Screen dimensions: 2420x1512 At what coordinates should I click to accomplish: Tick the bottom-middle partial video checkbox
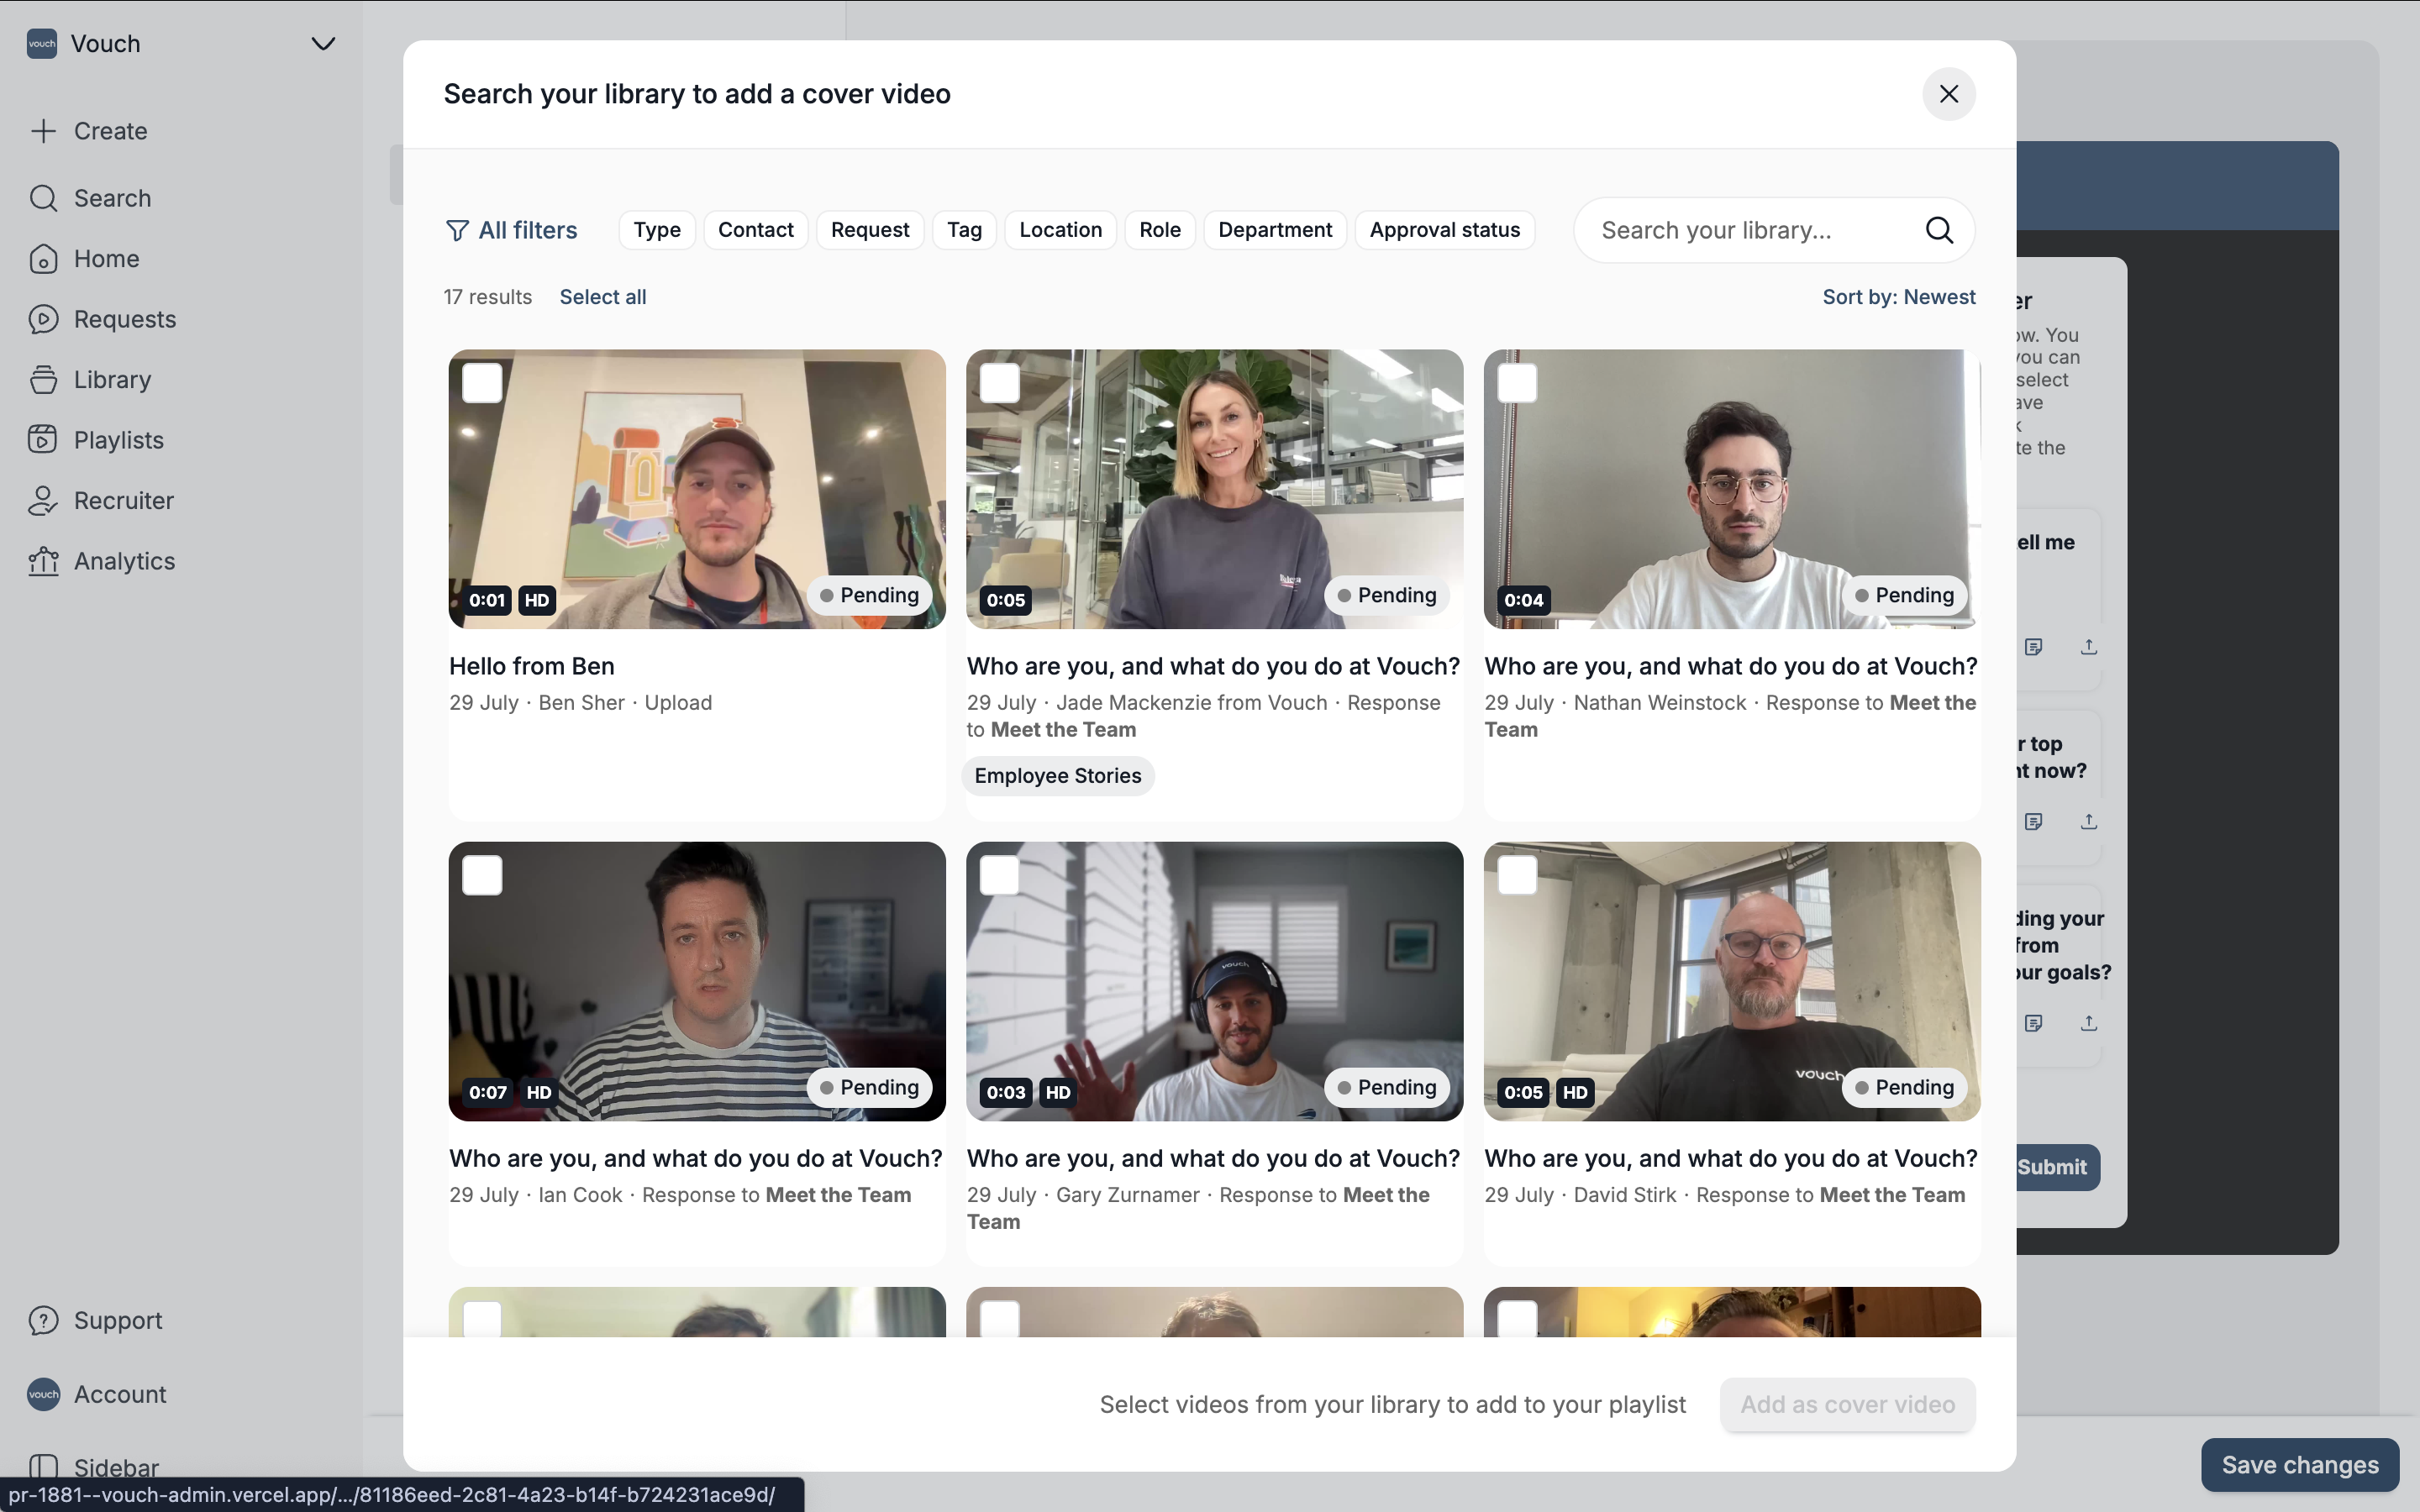click(1000, 1319)
